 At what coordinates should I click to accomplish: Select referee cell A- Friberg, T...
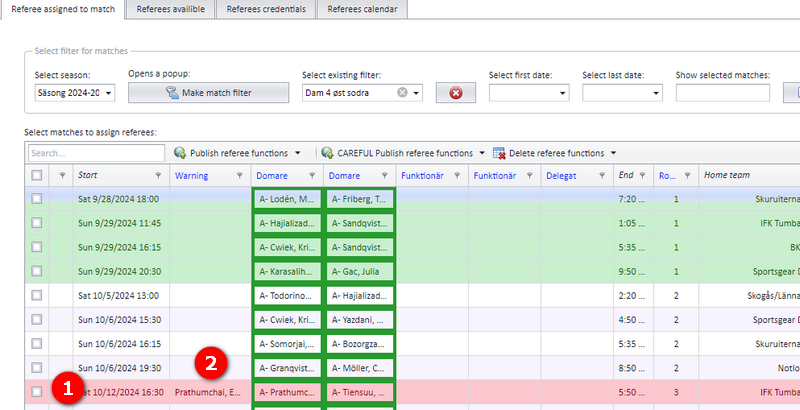point(360,199)
